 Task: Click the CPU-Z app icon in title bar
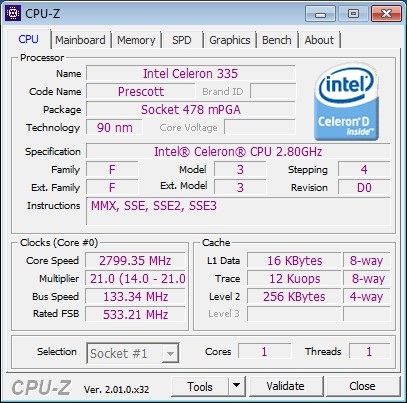coord(13,13)
